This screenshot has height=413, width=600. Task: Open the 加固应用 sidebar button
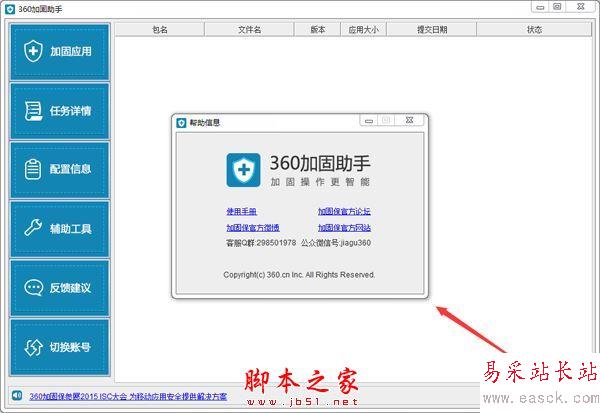60,52
